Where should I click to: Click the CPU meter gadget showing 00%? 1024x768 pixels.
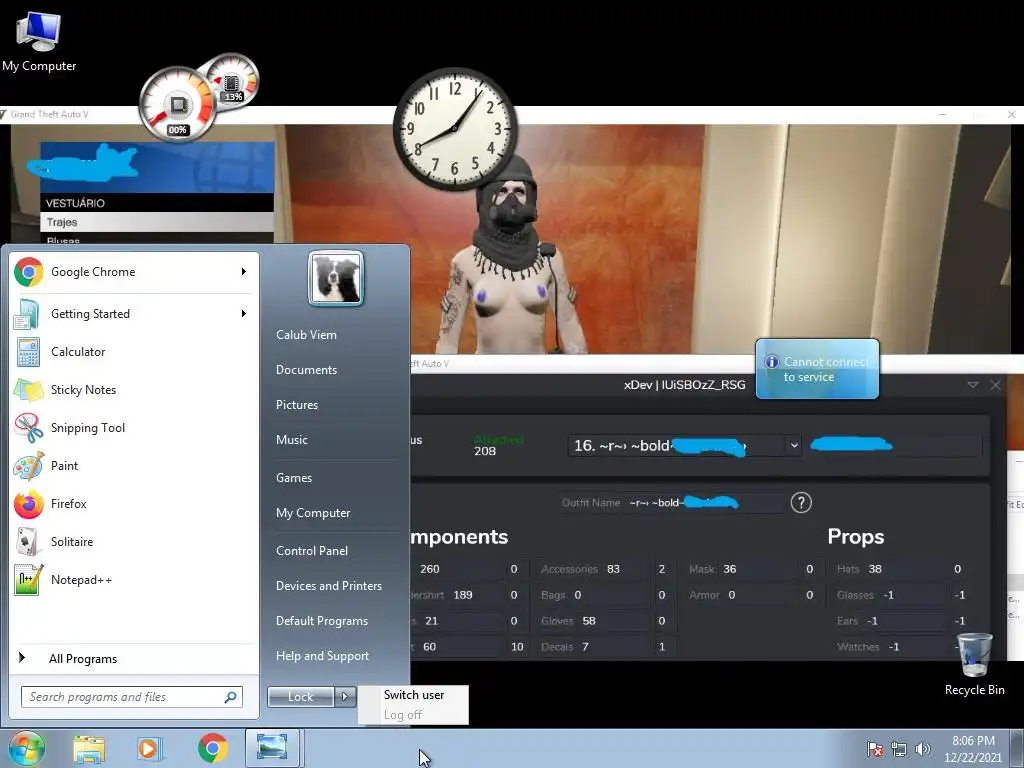[x=177, y=105]
